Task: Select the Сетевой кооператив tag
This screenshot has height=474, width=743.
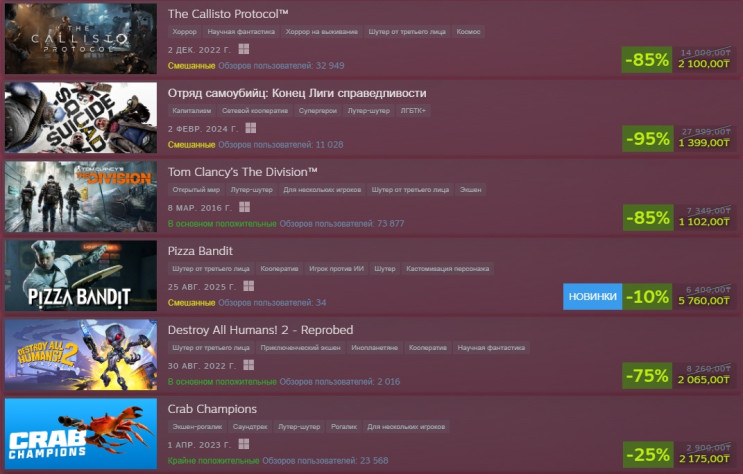Action: [x=255, y=110]
